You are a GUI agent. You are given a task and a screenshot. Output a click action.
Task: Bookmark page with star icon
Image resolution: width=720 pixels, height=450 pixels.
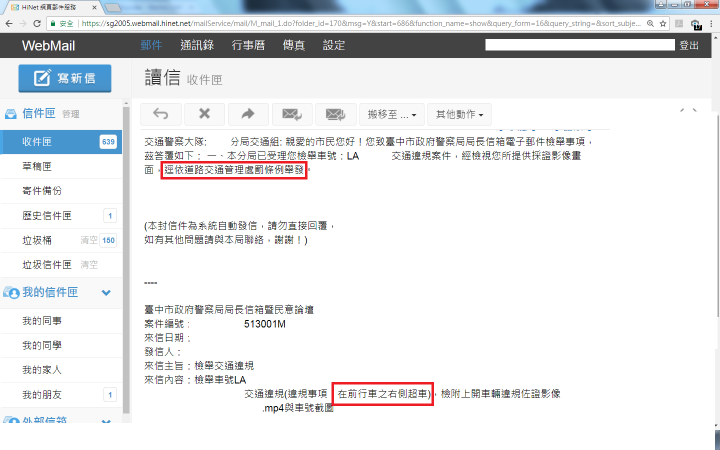(x=663, y=23)
